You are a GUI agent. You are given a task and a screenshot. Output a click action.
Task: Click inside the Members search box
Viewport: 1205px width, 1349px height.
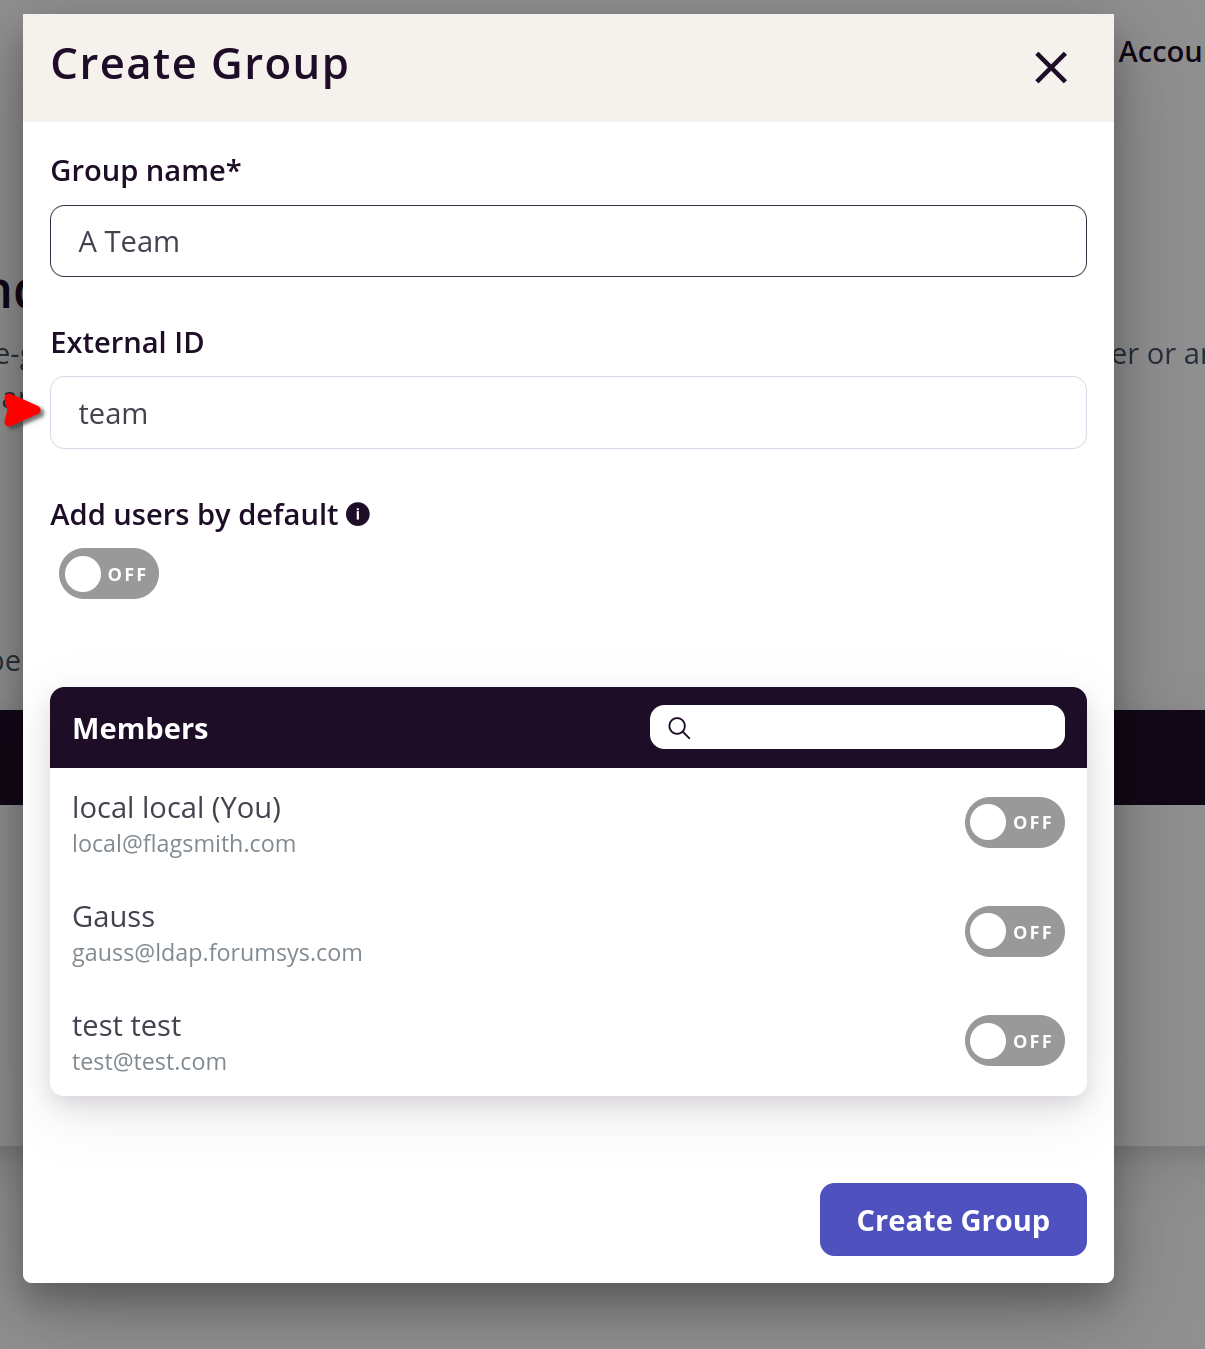[x=857, y=727]
